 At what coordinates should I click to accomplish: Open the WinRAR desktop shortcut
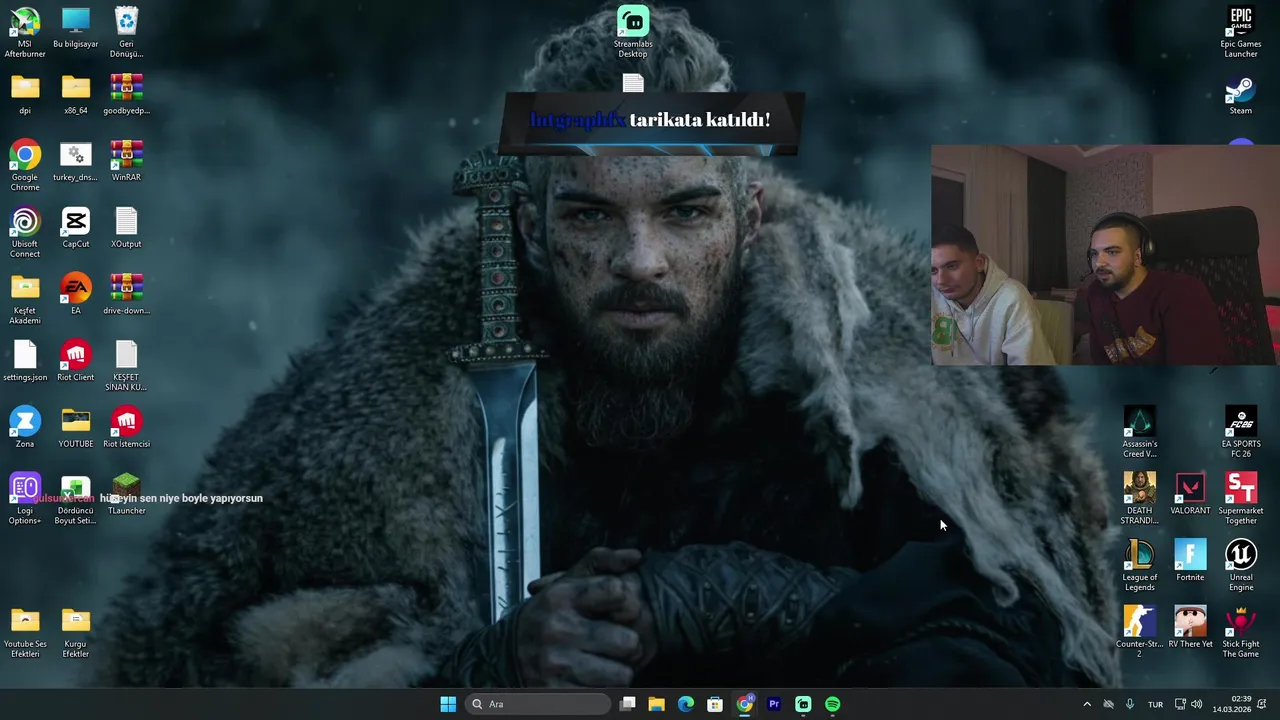pos(126,161)
